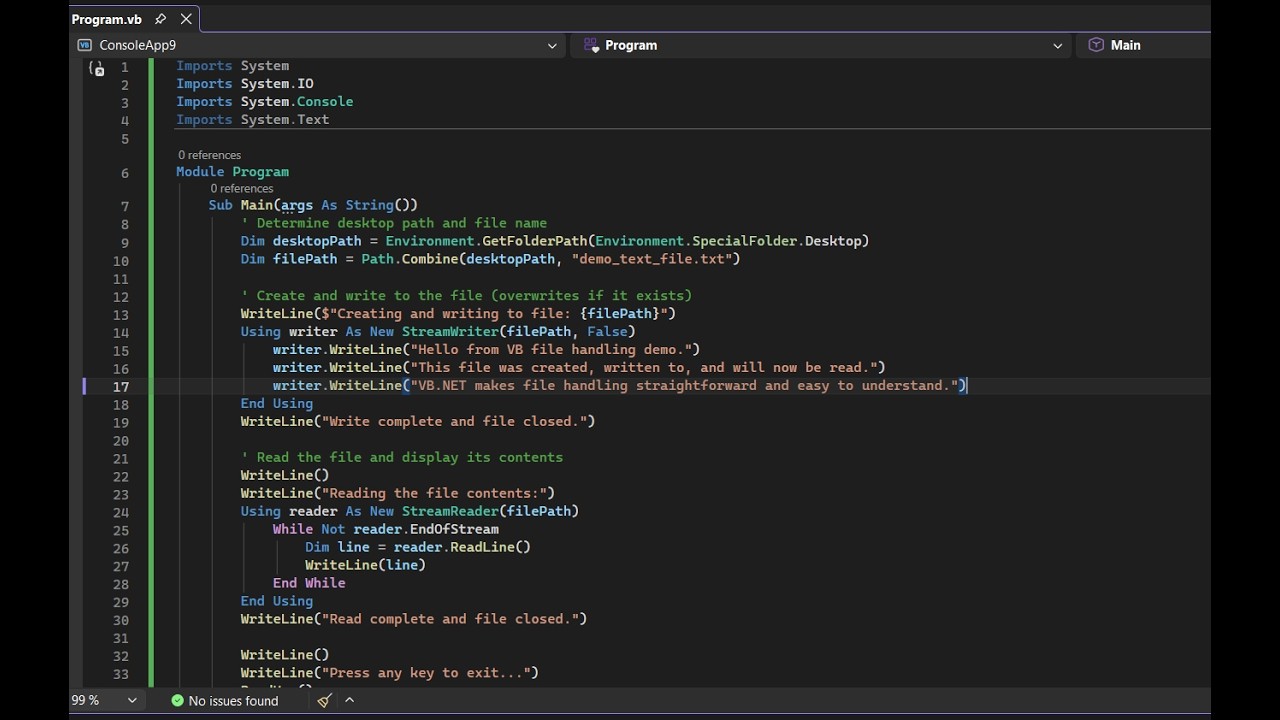1280x720 pixels.
Task: Click line number 17 in the gutter
Action: point(121,387)
